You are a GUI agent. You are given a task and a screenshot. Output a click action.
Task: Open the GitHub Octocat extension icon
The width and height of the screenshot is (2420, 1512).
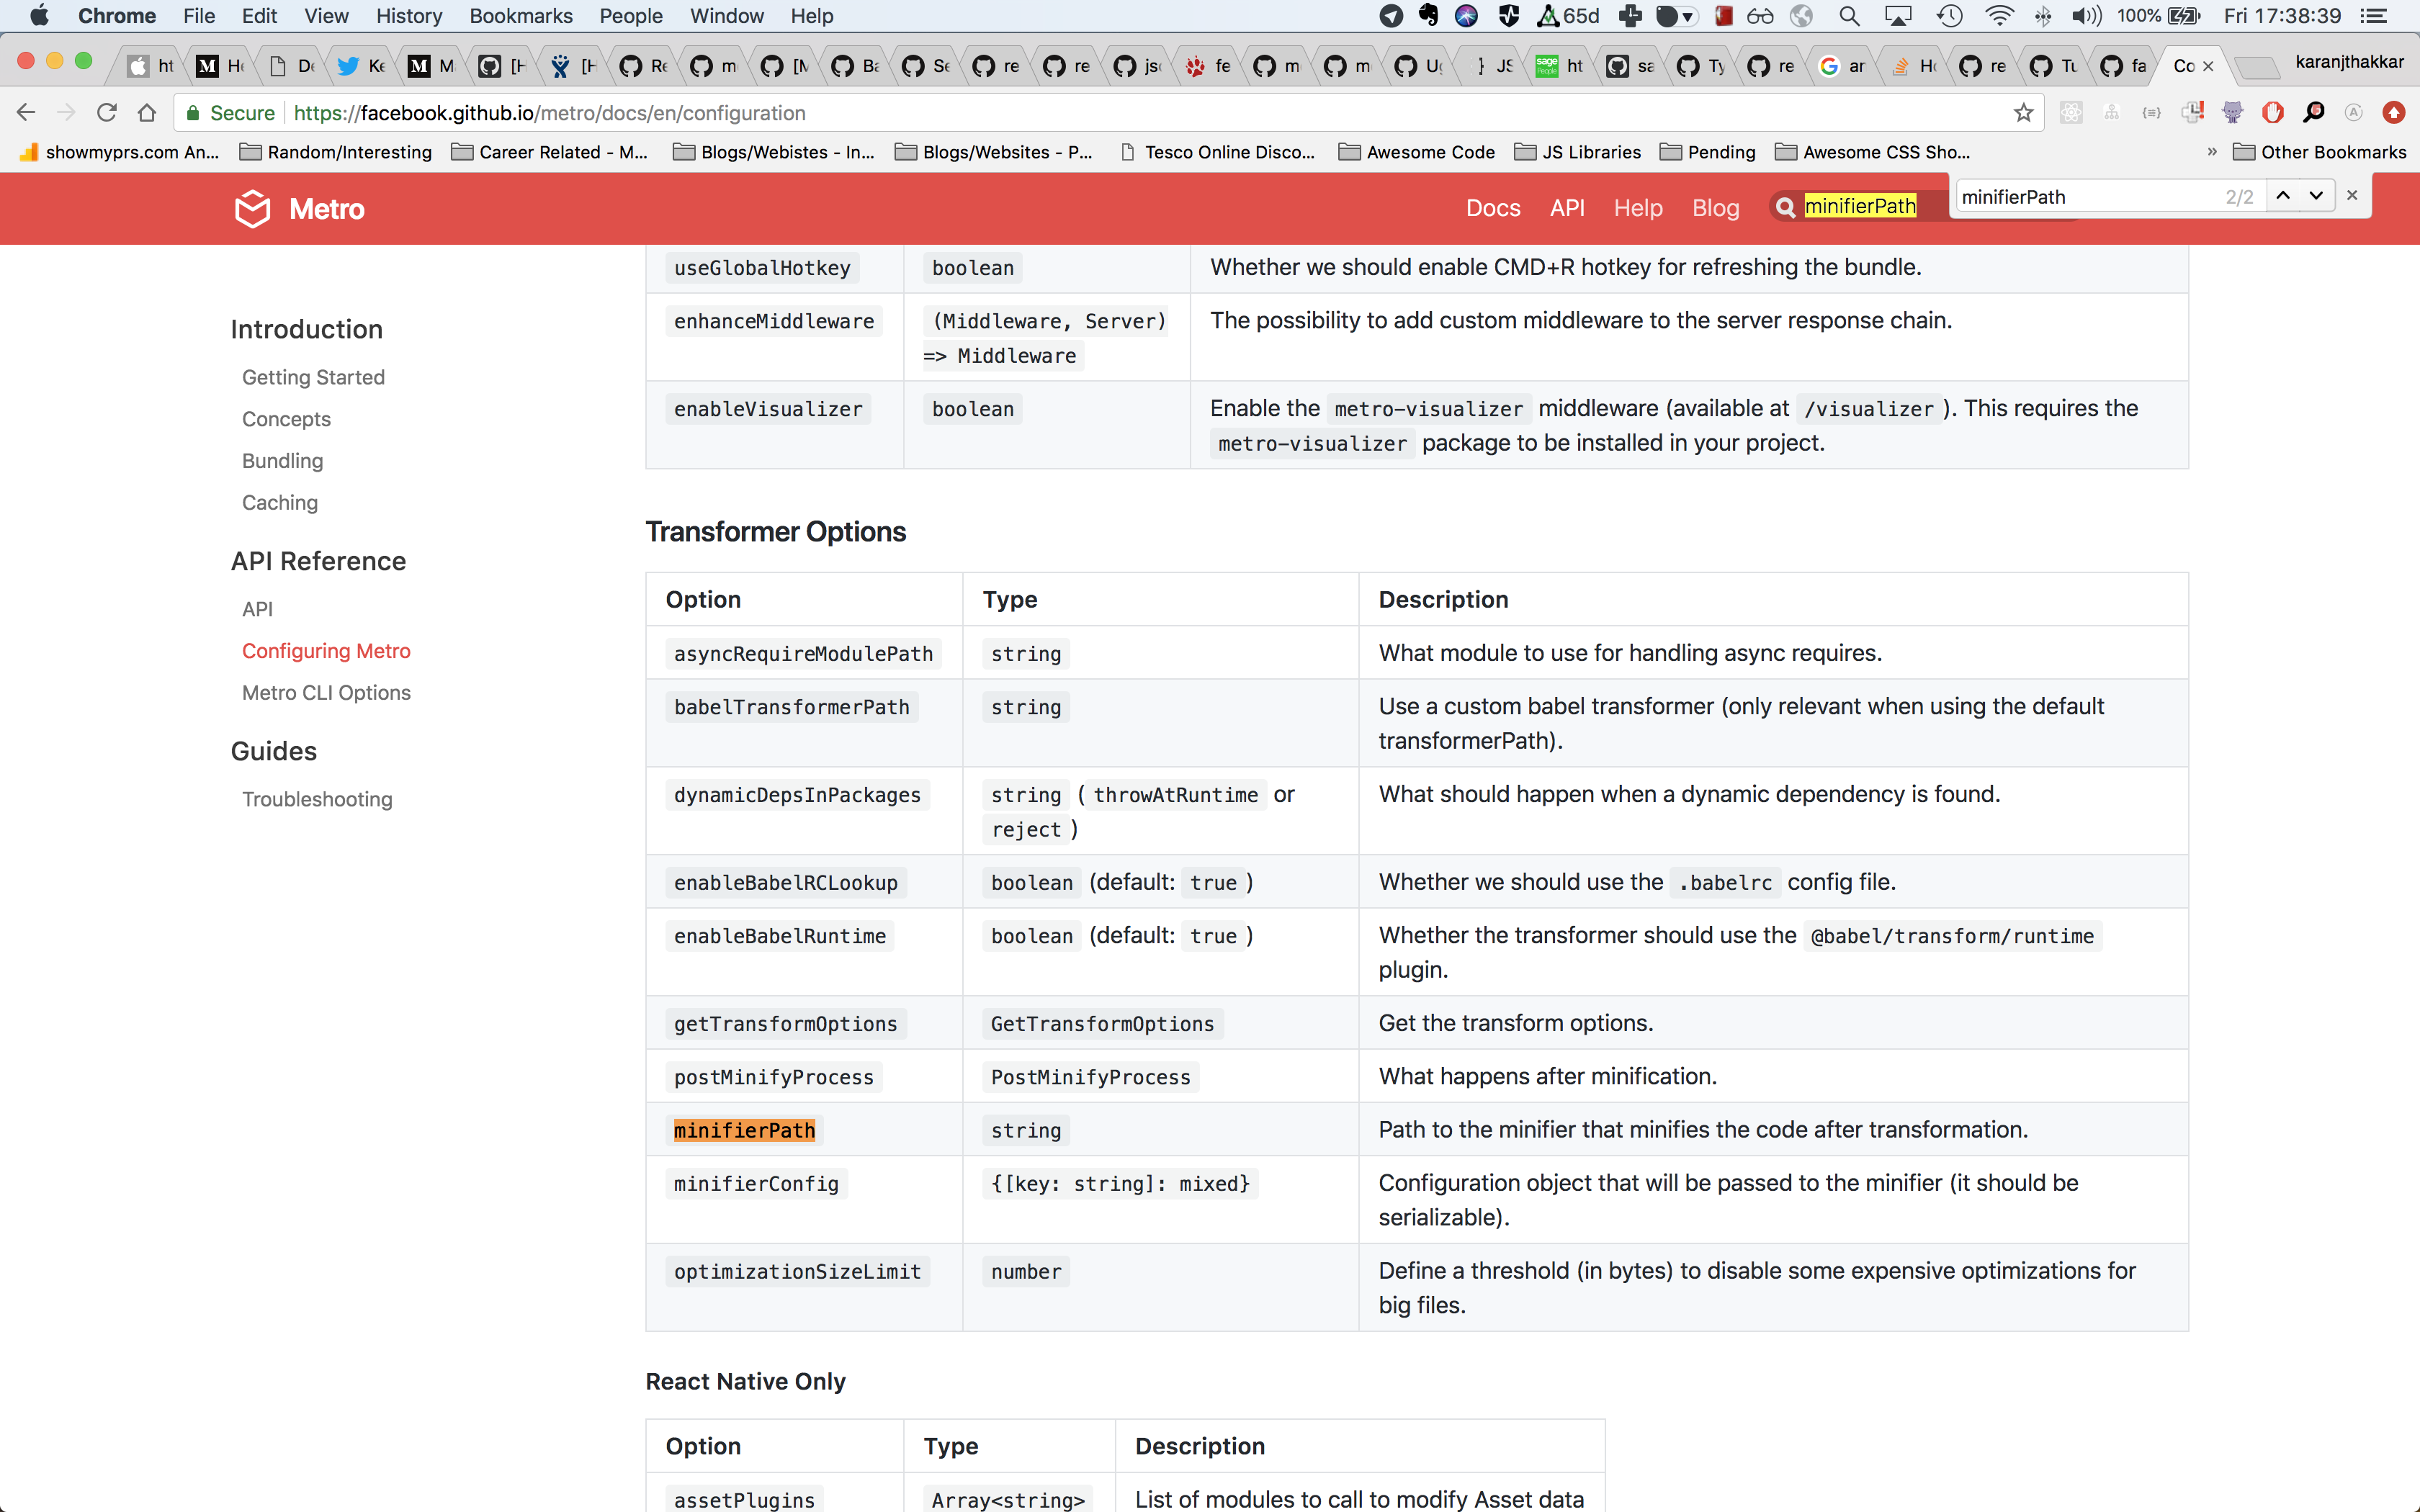pos(2233,112)
